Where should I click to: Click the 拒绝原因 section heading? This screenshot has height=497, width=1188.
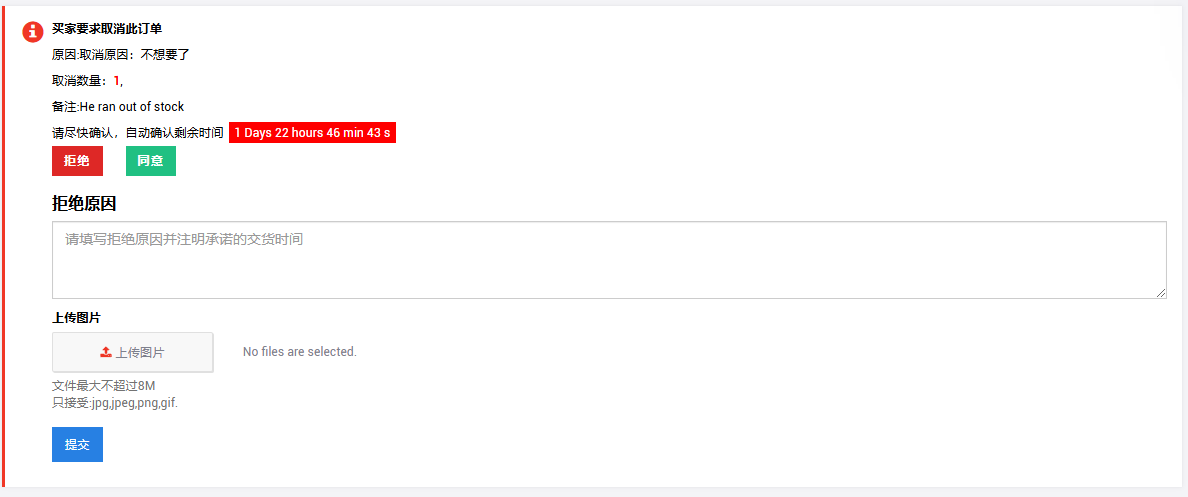click(84, 204)
